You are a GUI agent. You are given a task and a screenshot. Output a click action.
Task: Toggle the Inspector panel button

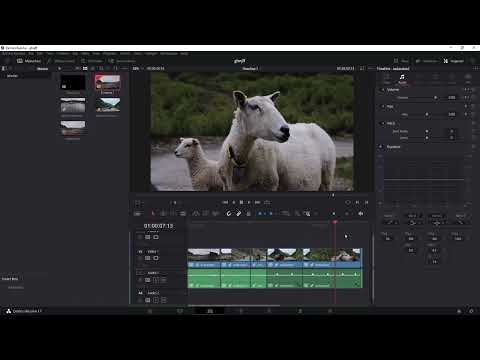tap(453, 61)
